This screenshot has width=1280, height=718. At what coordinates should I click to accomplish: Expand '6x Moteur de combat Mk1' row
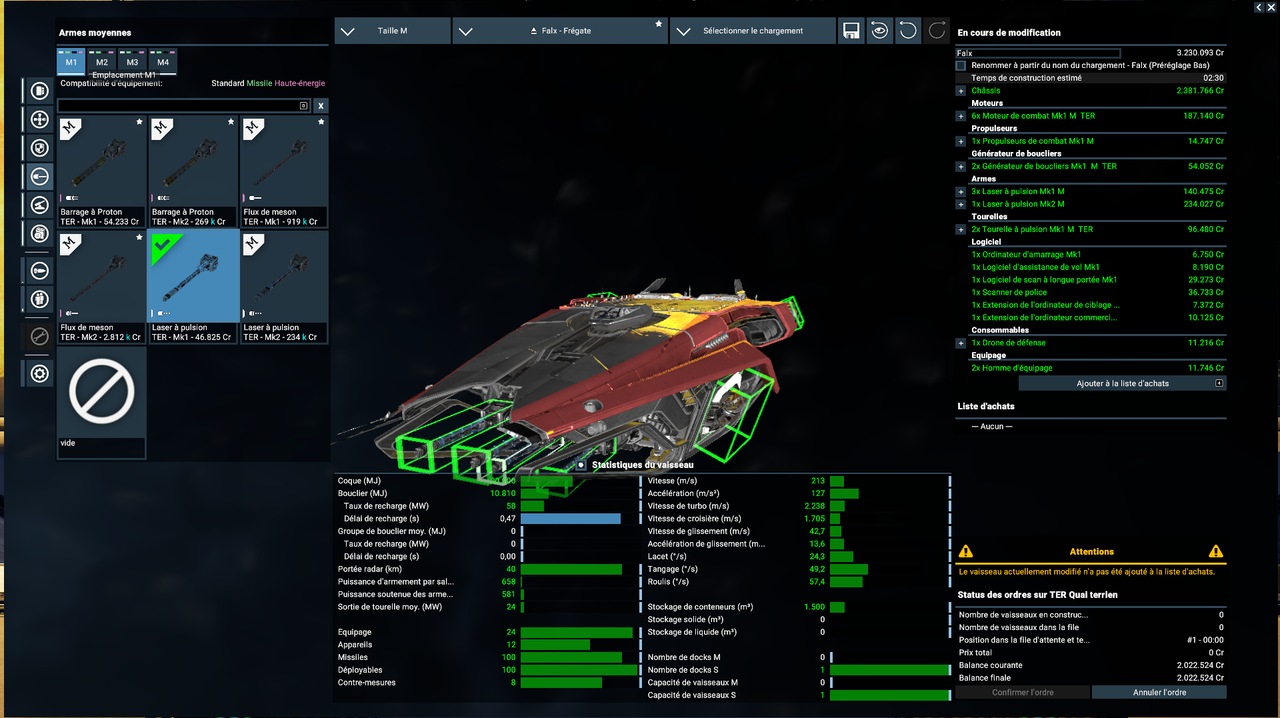[961, 116]
